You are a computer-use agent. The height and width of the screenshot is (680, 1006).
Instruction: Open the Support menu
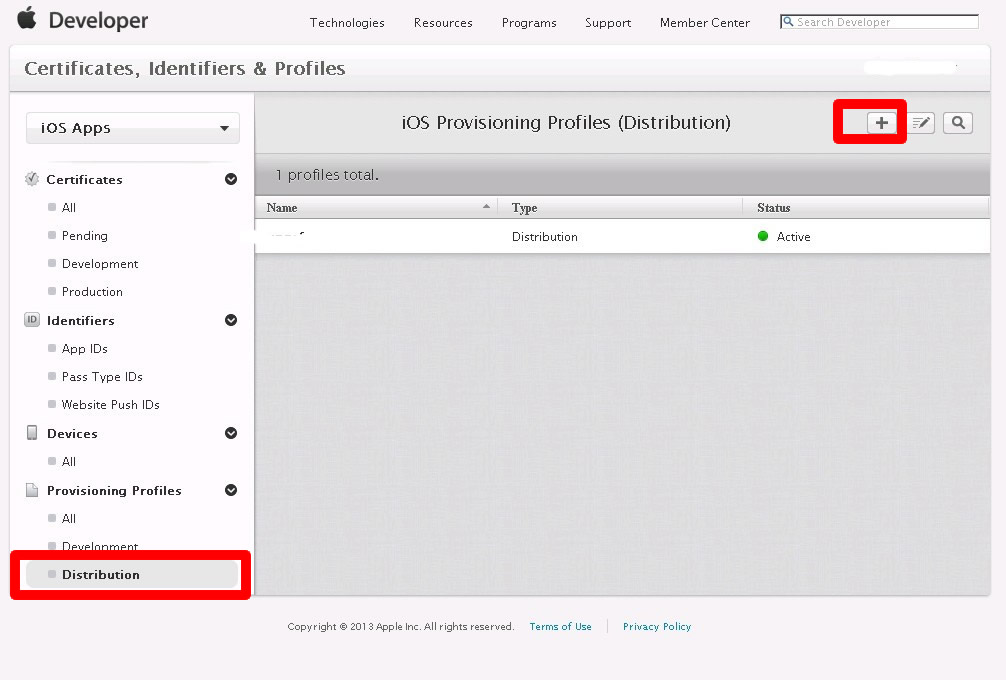pyautogui.click(x=608, y=22)
